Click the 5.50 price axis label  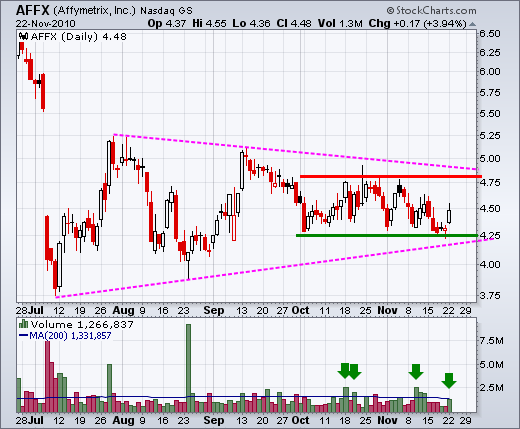click(490, 113)
